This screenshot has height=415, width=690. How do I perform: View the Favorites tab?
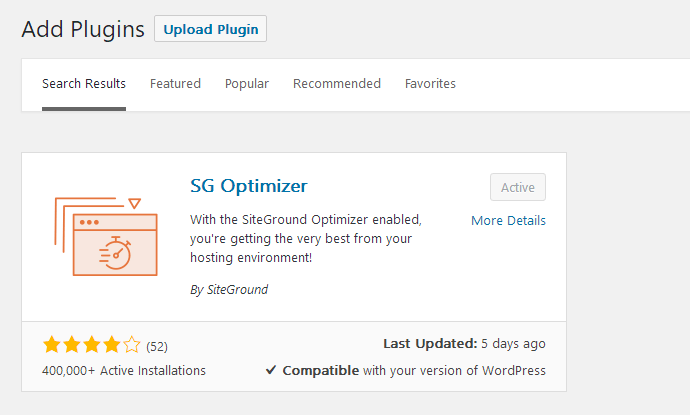click(x=430, y=84)
